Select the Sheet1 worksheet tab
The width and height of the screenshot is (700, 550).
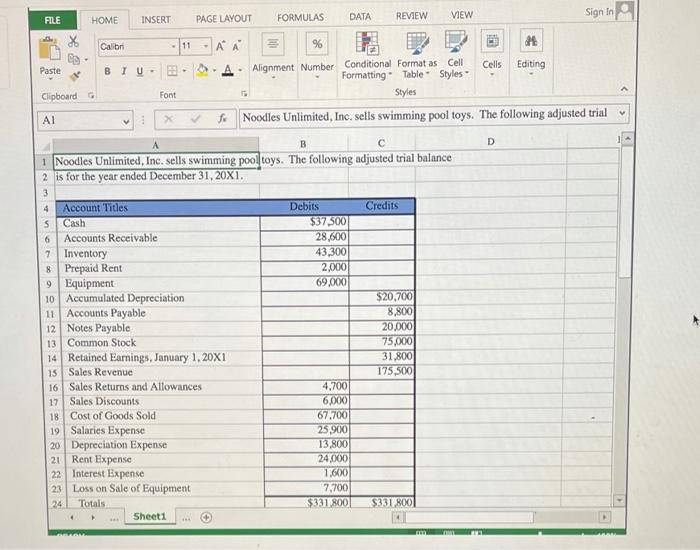pos(150,517)
